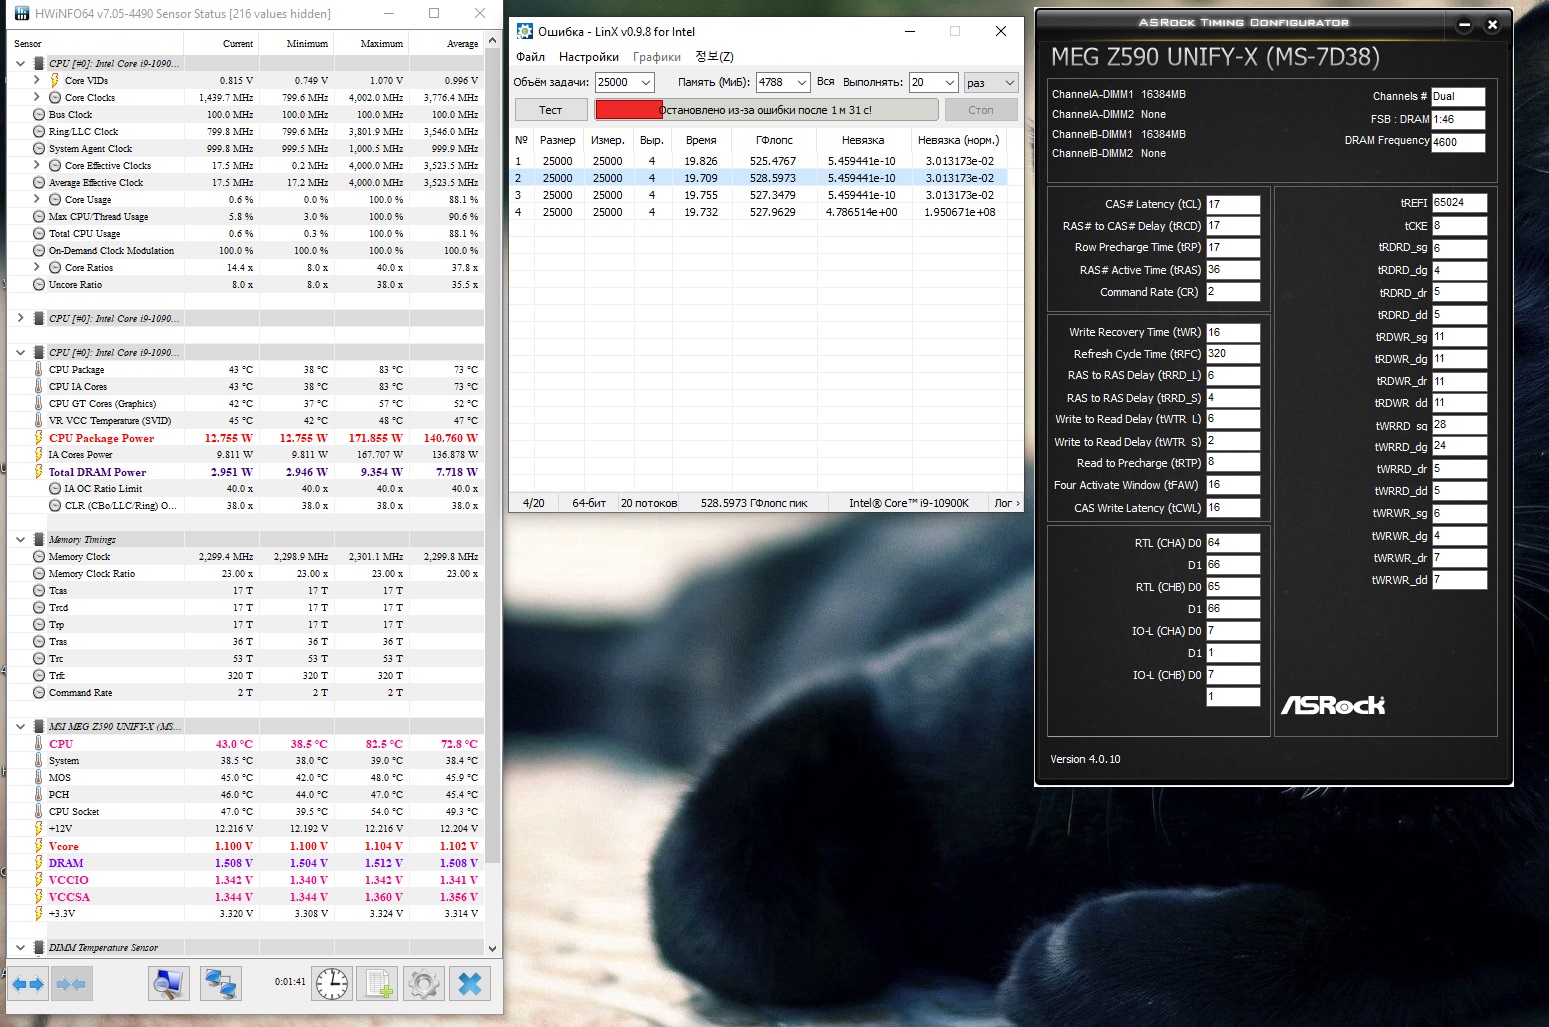The width and height of the screenshot is (1549, 1027).
Task: Minimize the ASRock Timing Configurator window
Action: (x=1464, y=25)
